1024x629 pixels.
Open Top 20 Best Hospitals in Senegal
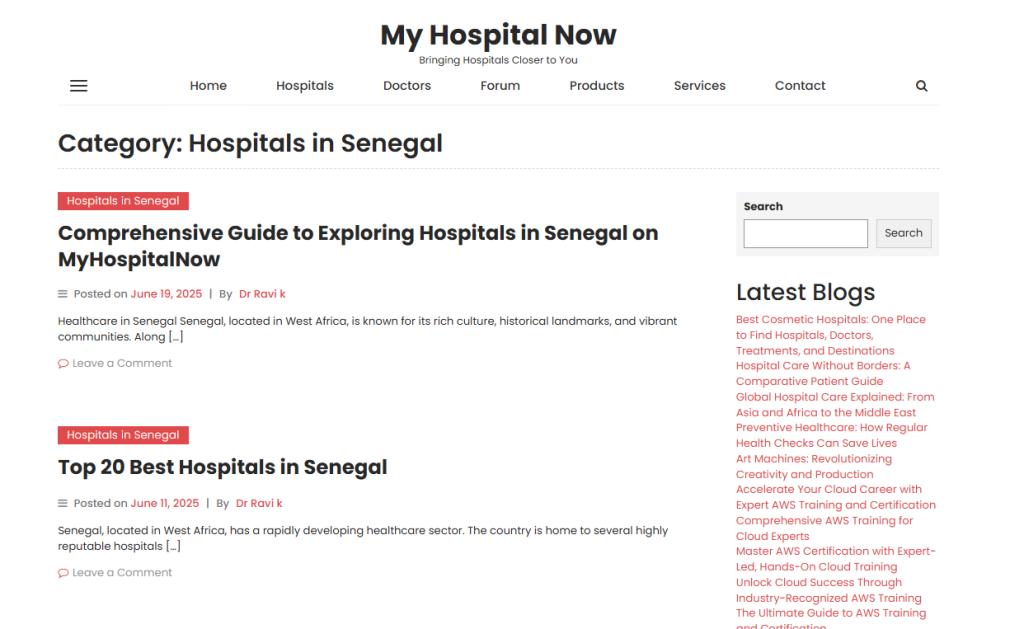[x=222, y=467]
